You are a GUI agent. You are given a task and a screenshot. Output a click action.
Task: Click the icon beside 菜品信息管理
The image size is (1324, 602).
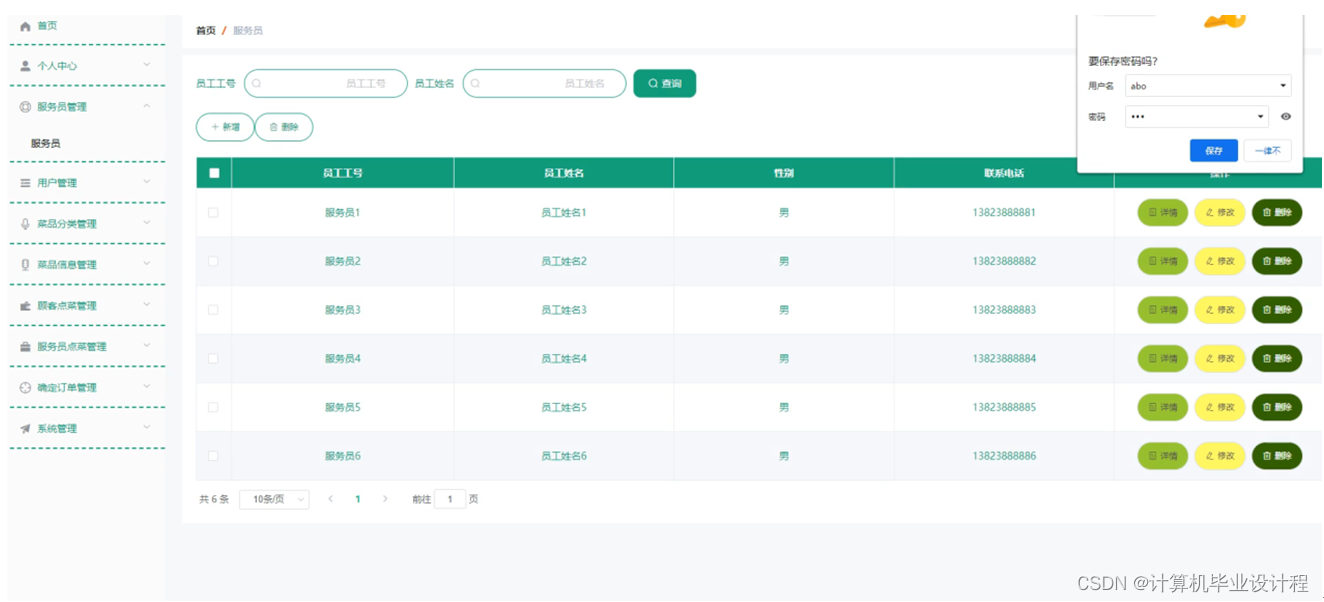point(26,265)
